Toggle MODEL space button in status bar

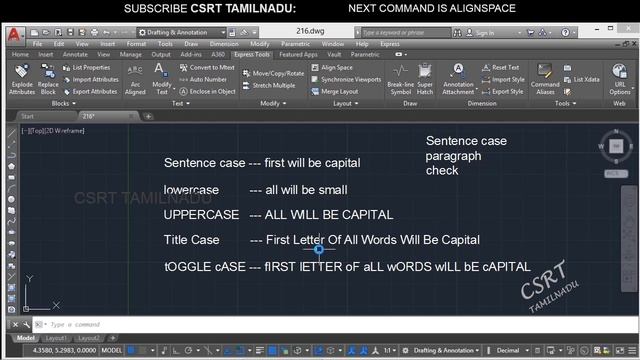tap(111, 350)
